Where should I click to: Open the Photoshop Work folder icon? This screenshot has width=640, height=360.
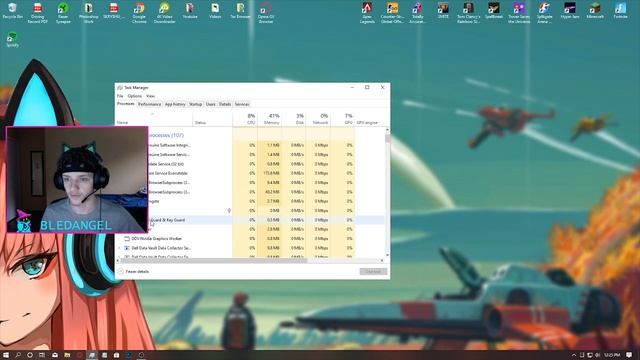88,12
